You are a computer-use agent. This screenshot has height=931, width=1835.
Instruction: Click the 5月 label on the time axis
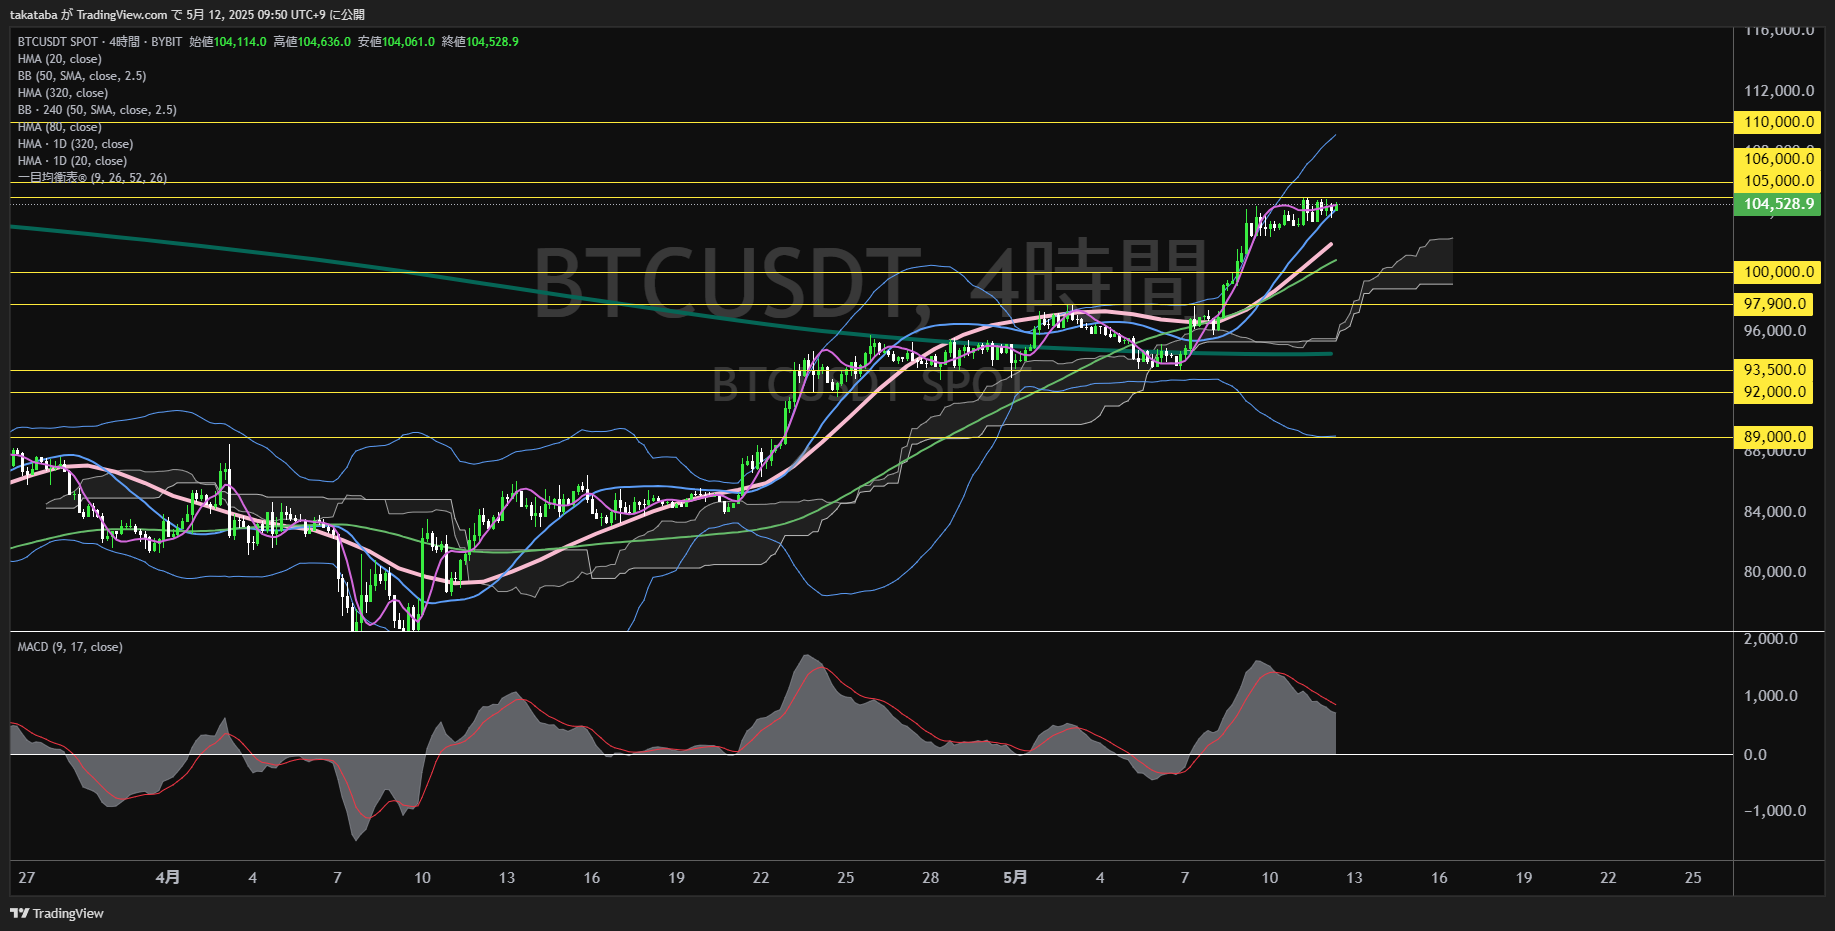tap(1015, 877)
